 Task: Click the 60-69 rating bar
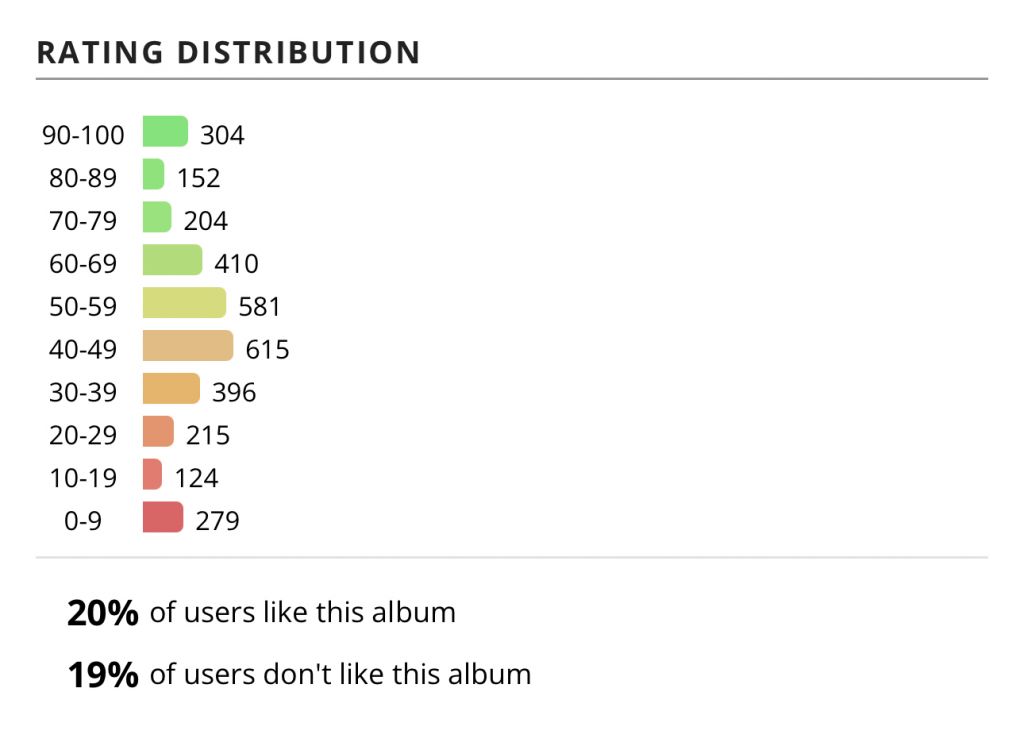pyautogui.click(x=172, y=260)
